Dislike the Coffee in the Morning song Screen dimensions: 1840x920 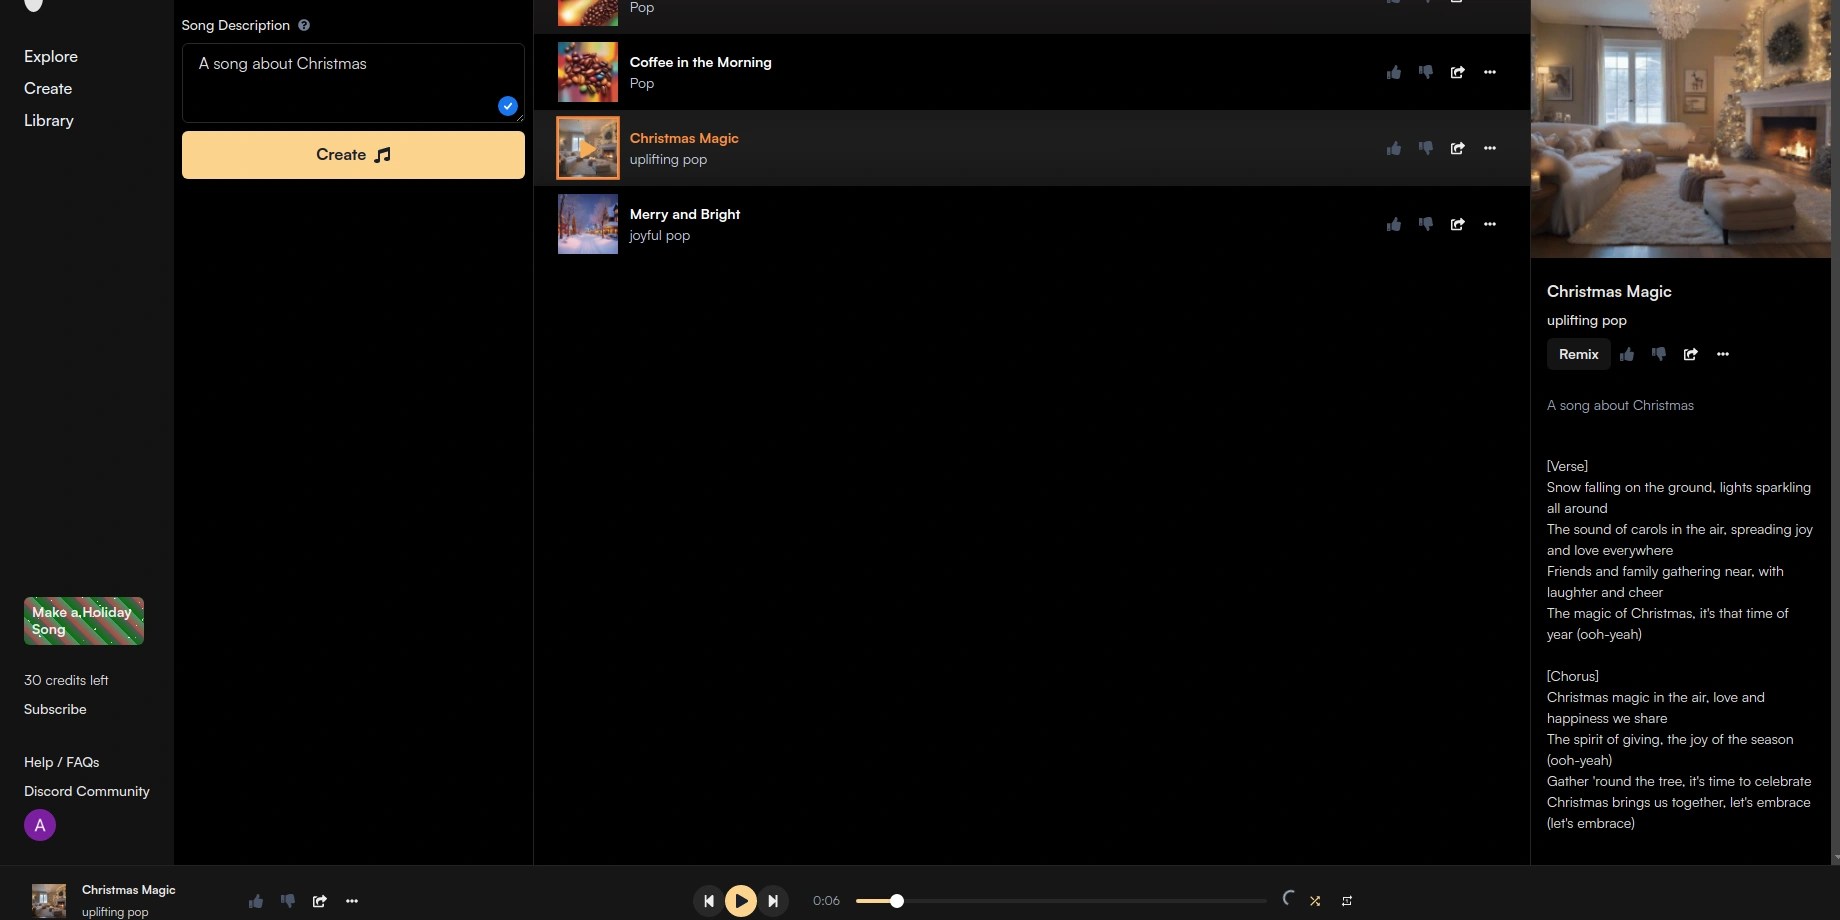point(1426,72)
